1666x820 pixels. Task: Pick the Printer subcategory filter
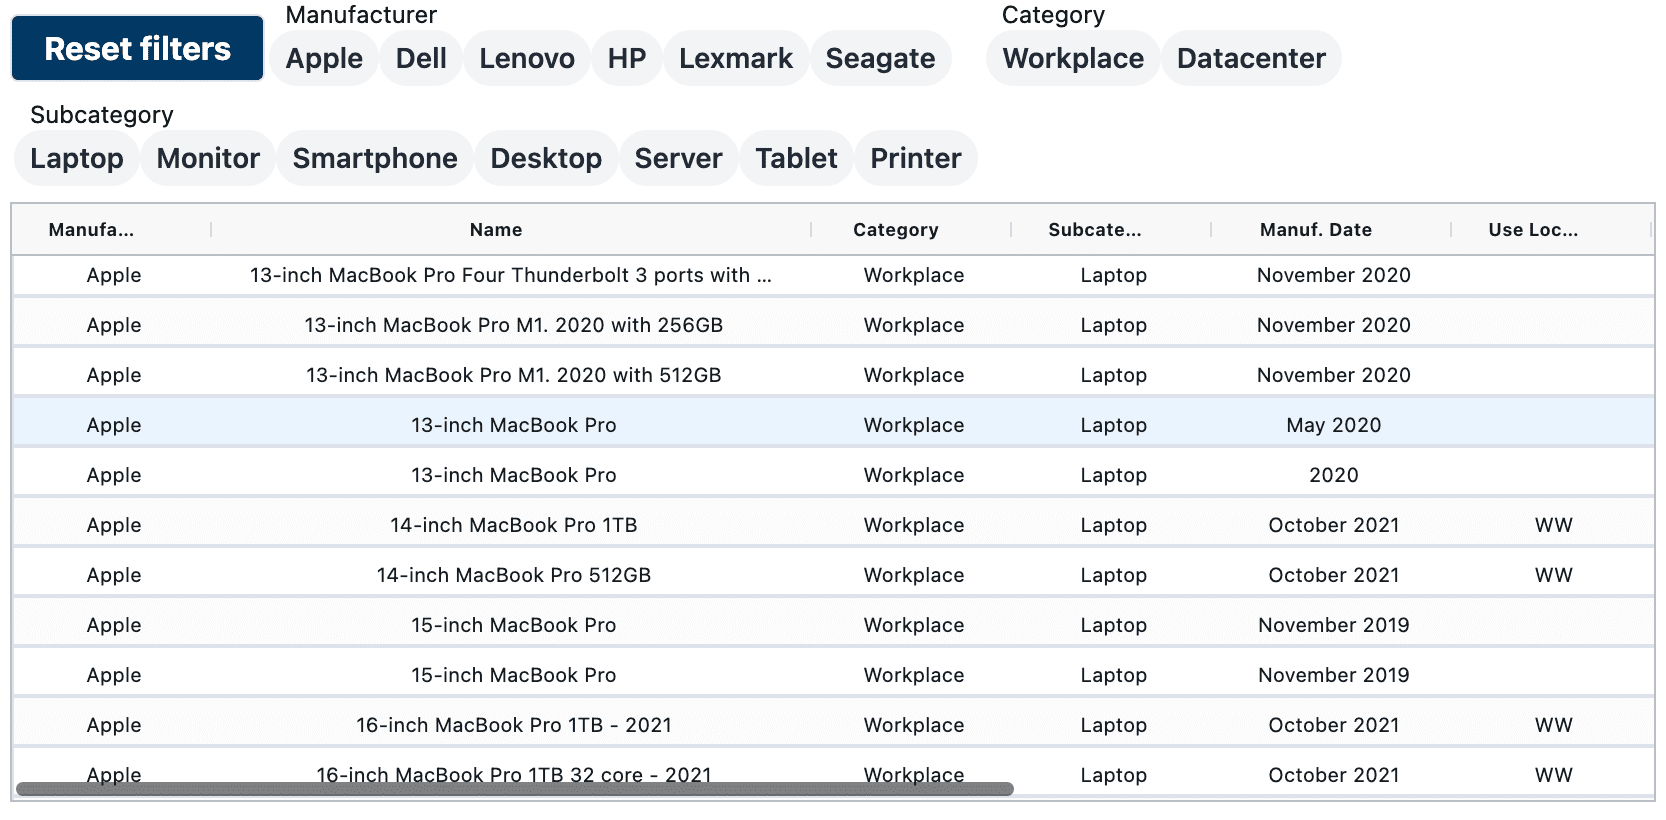coord(915,158)
